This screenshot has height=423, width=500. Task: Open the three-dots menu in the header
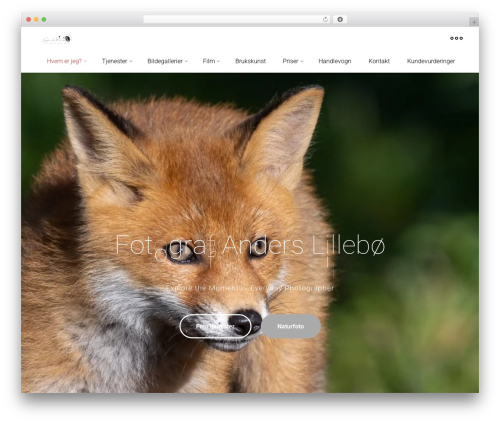pos(456,38)
